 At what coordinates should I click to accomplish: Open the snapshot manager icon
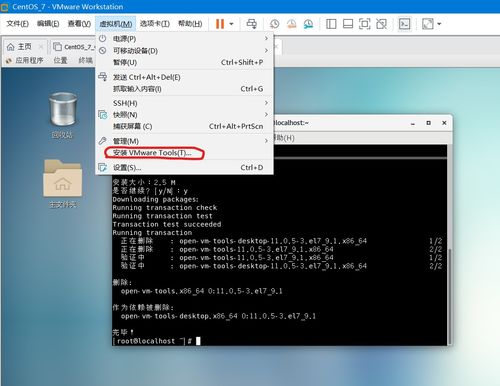pyautogui.click(x=308, y=24)
